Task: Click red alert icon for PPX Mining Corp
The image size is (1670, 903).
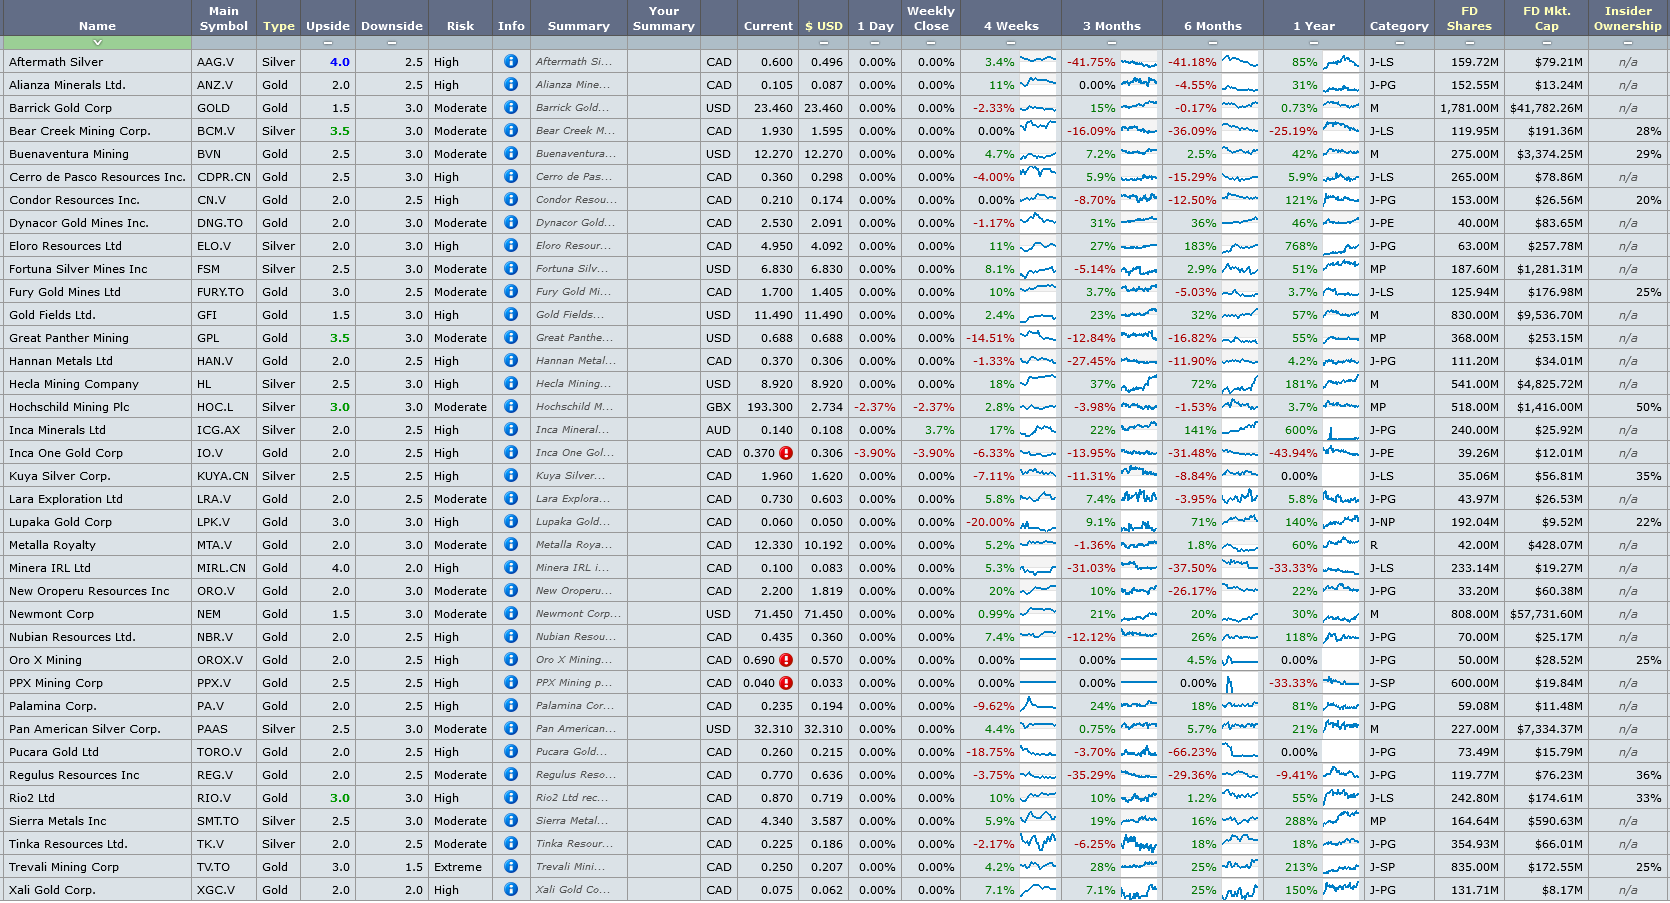Action: [786, 683]
